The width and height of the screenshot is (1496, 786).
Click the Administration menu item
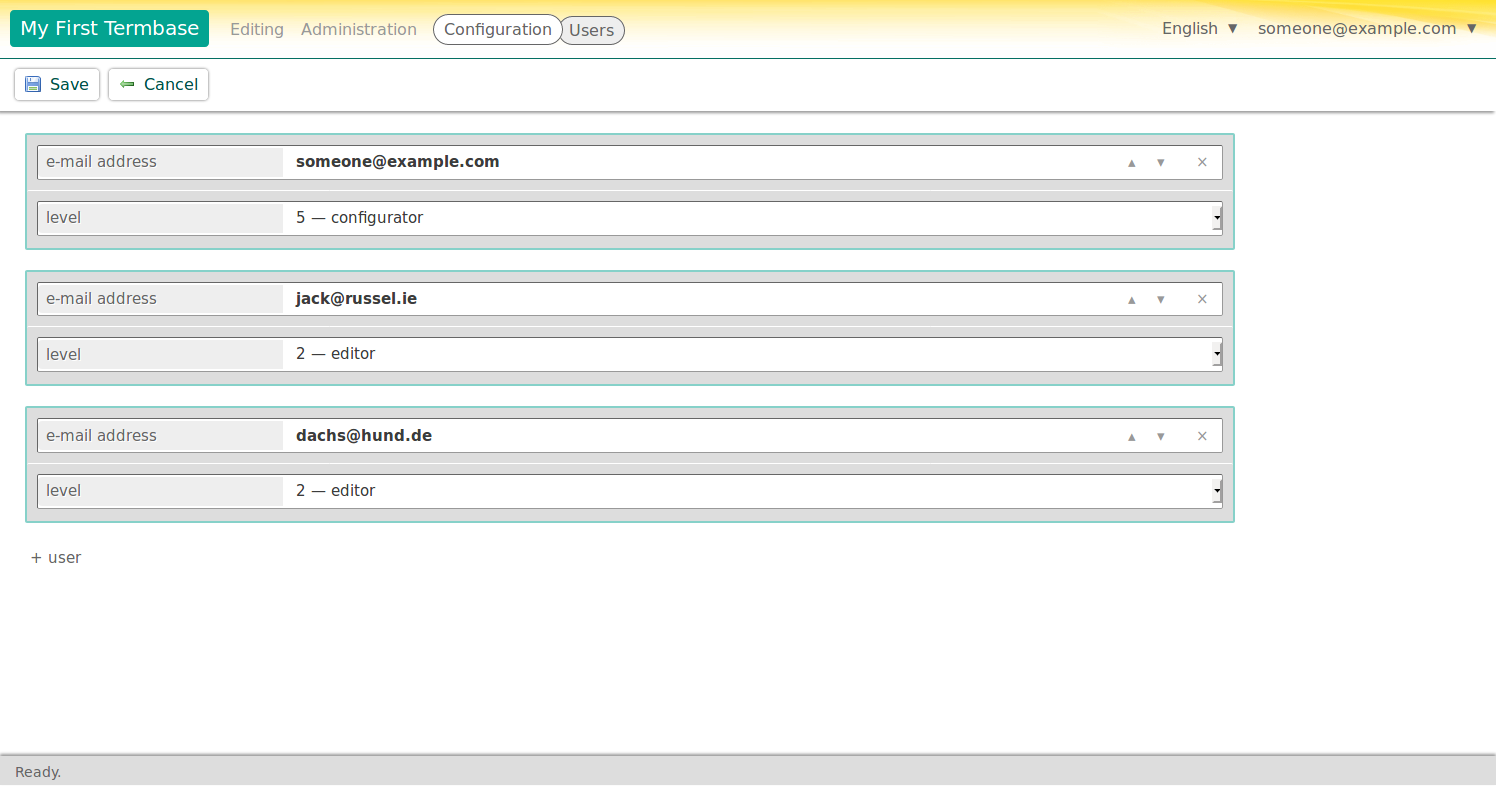pos(358,29)
